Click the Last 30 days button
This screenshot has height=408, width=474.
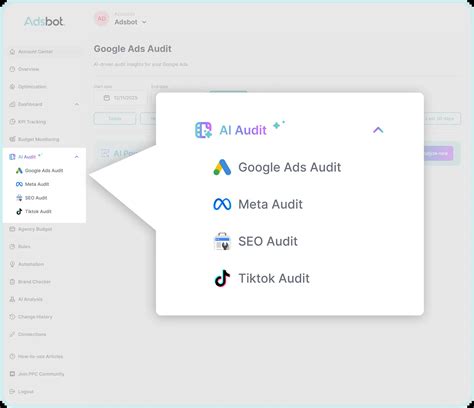pos(442,119)
